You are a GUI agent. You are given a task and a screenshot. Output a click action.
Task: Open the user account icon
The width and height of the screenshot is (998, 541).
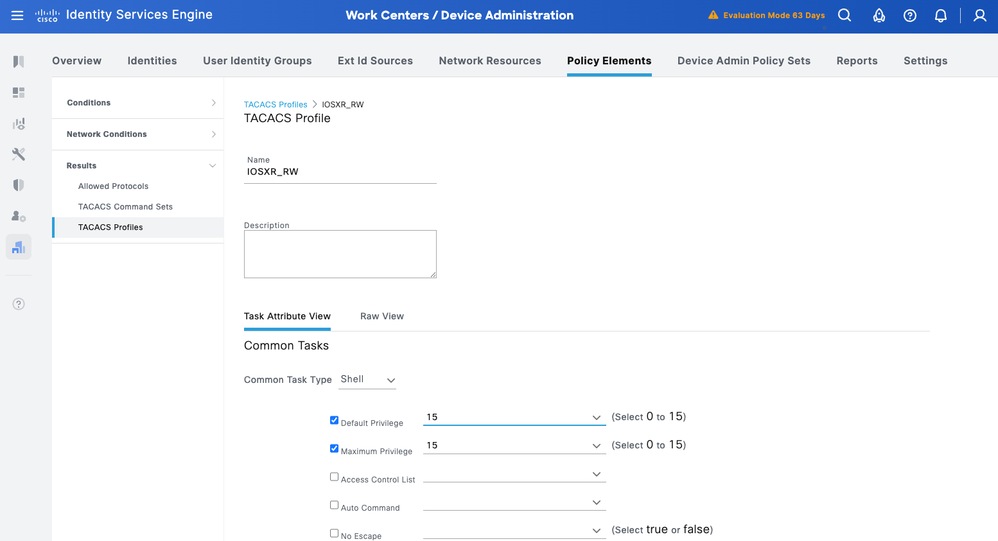pyautogui.click(x=980, y=15)
